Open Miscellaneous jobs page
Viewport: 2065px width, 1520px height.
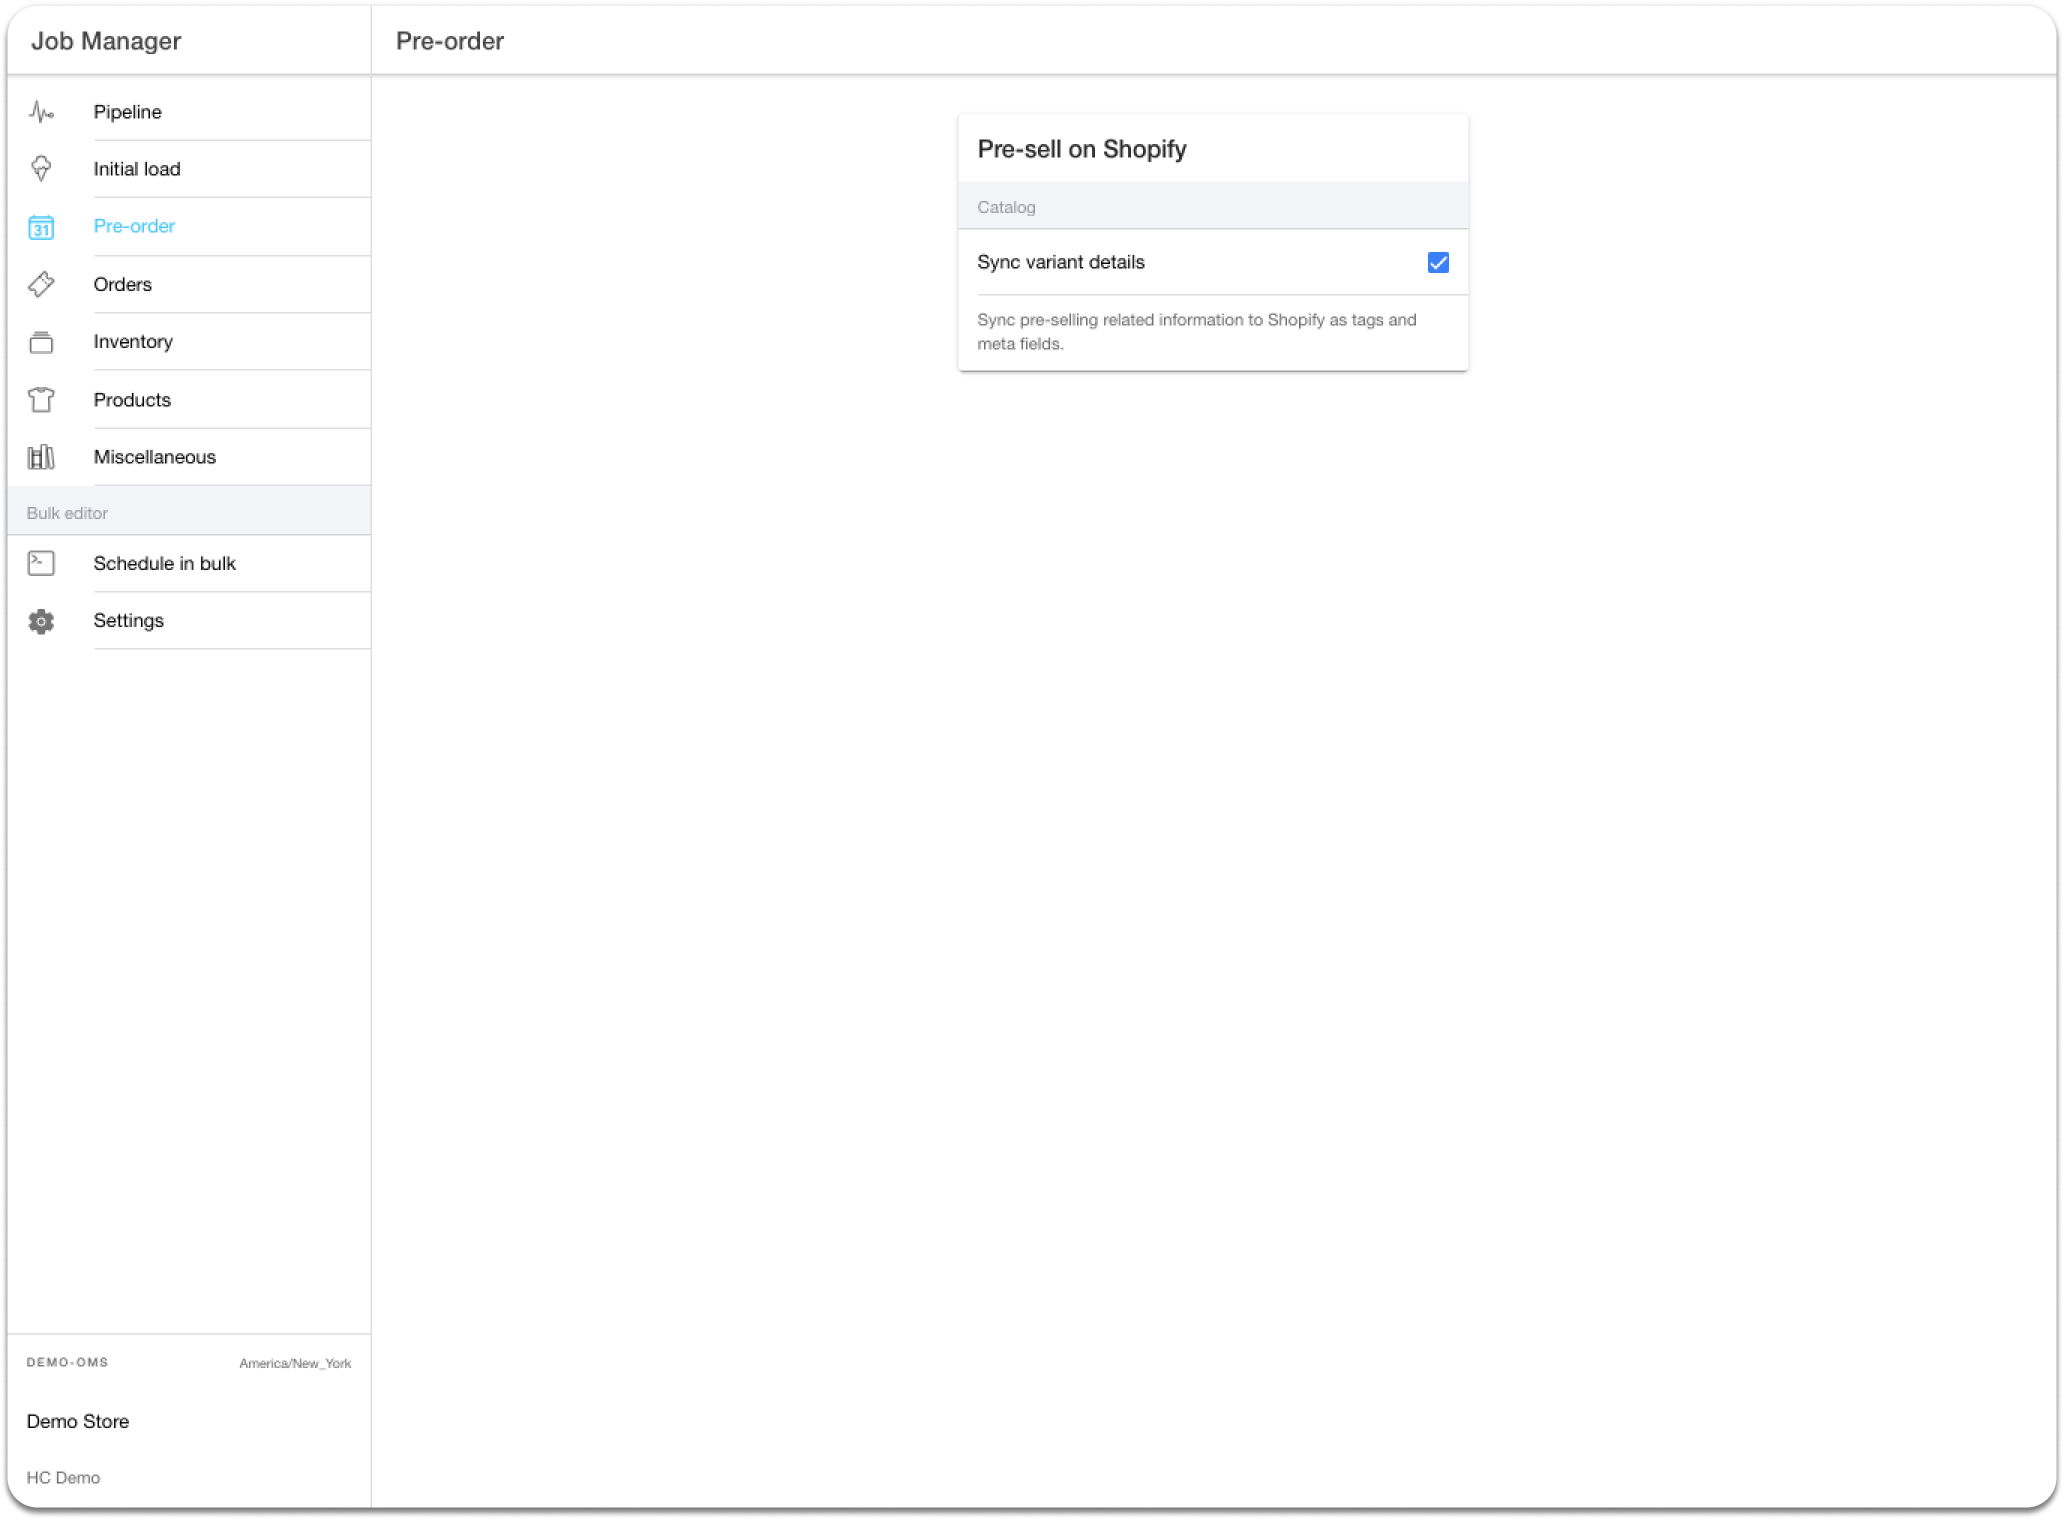(155, 457)
